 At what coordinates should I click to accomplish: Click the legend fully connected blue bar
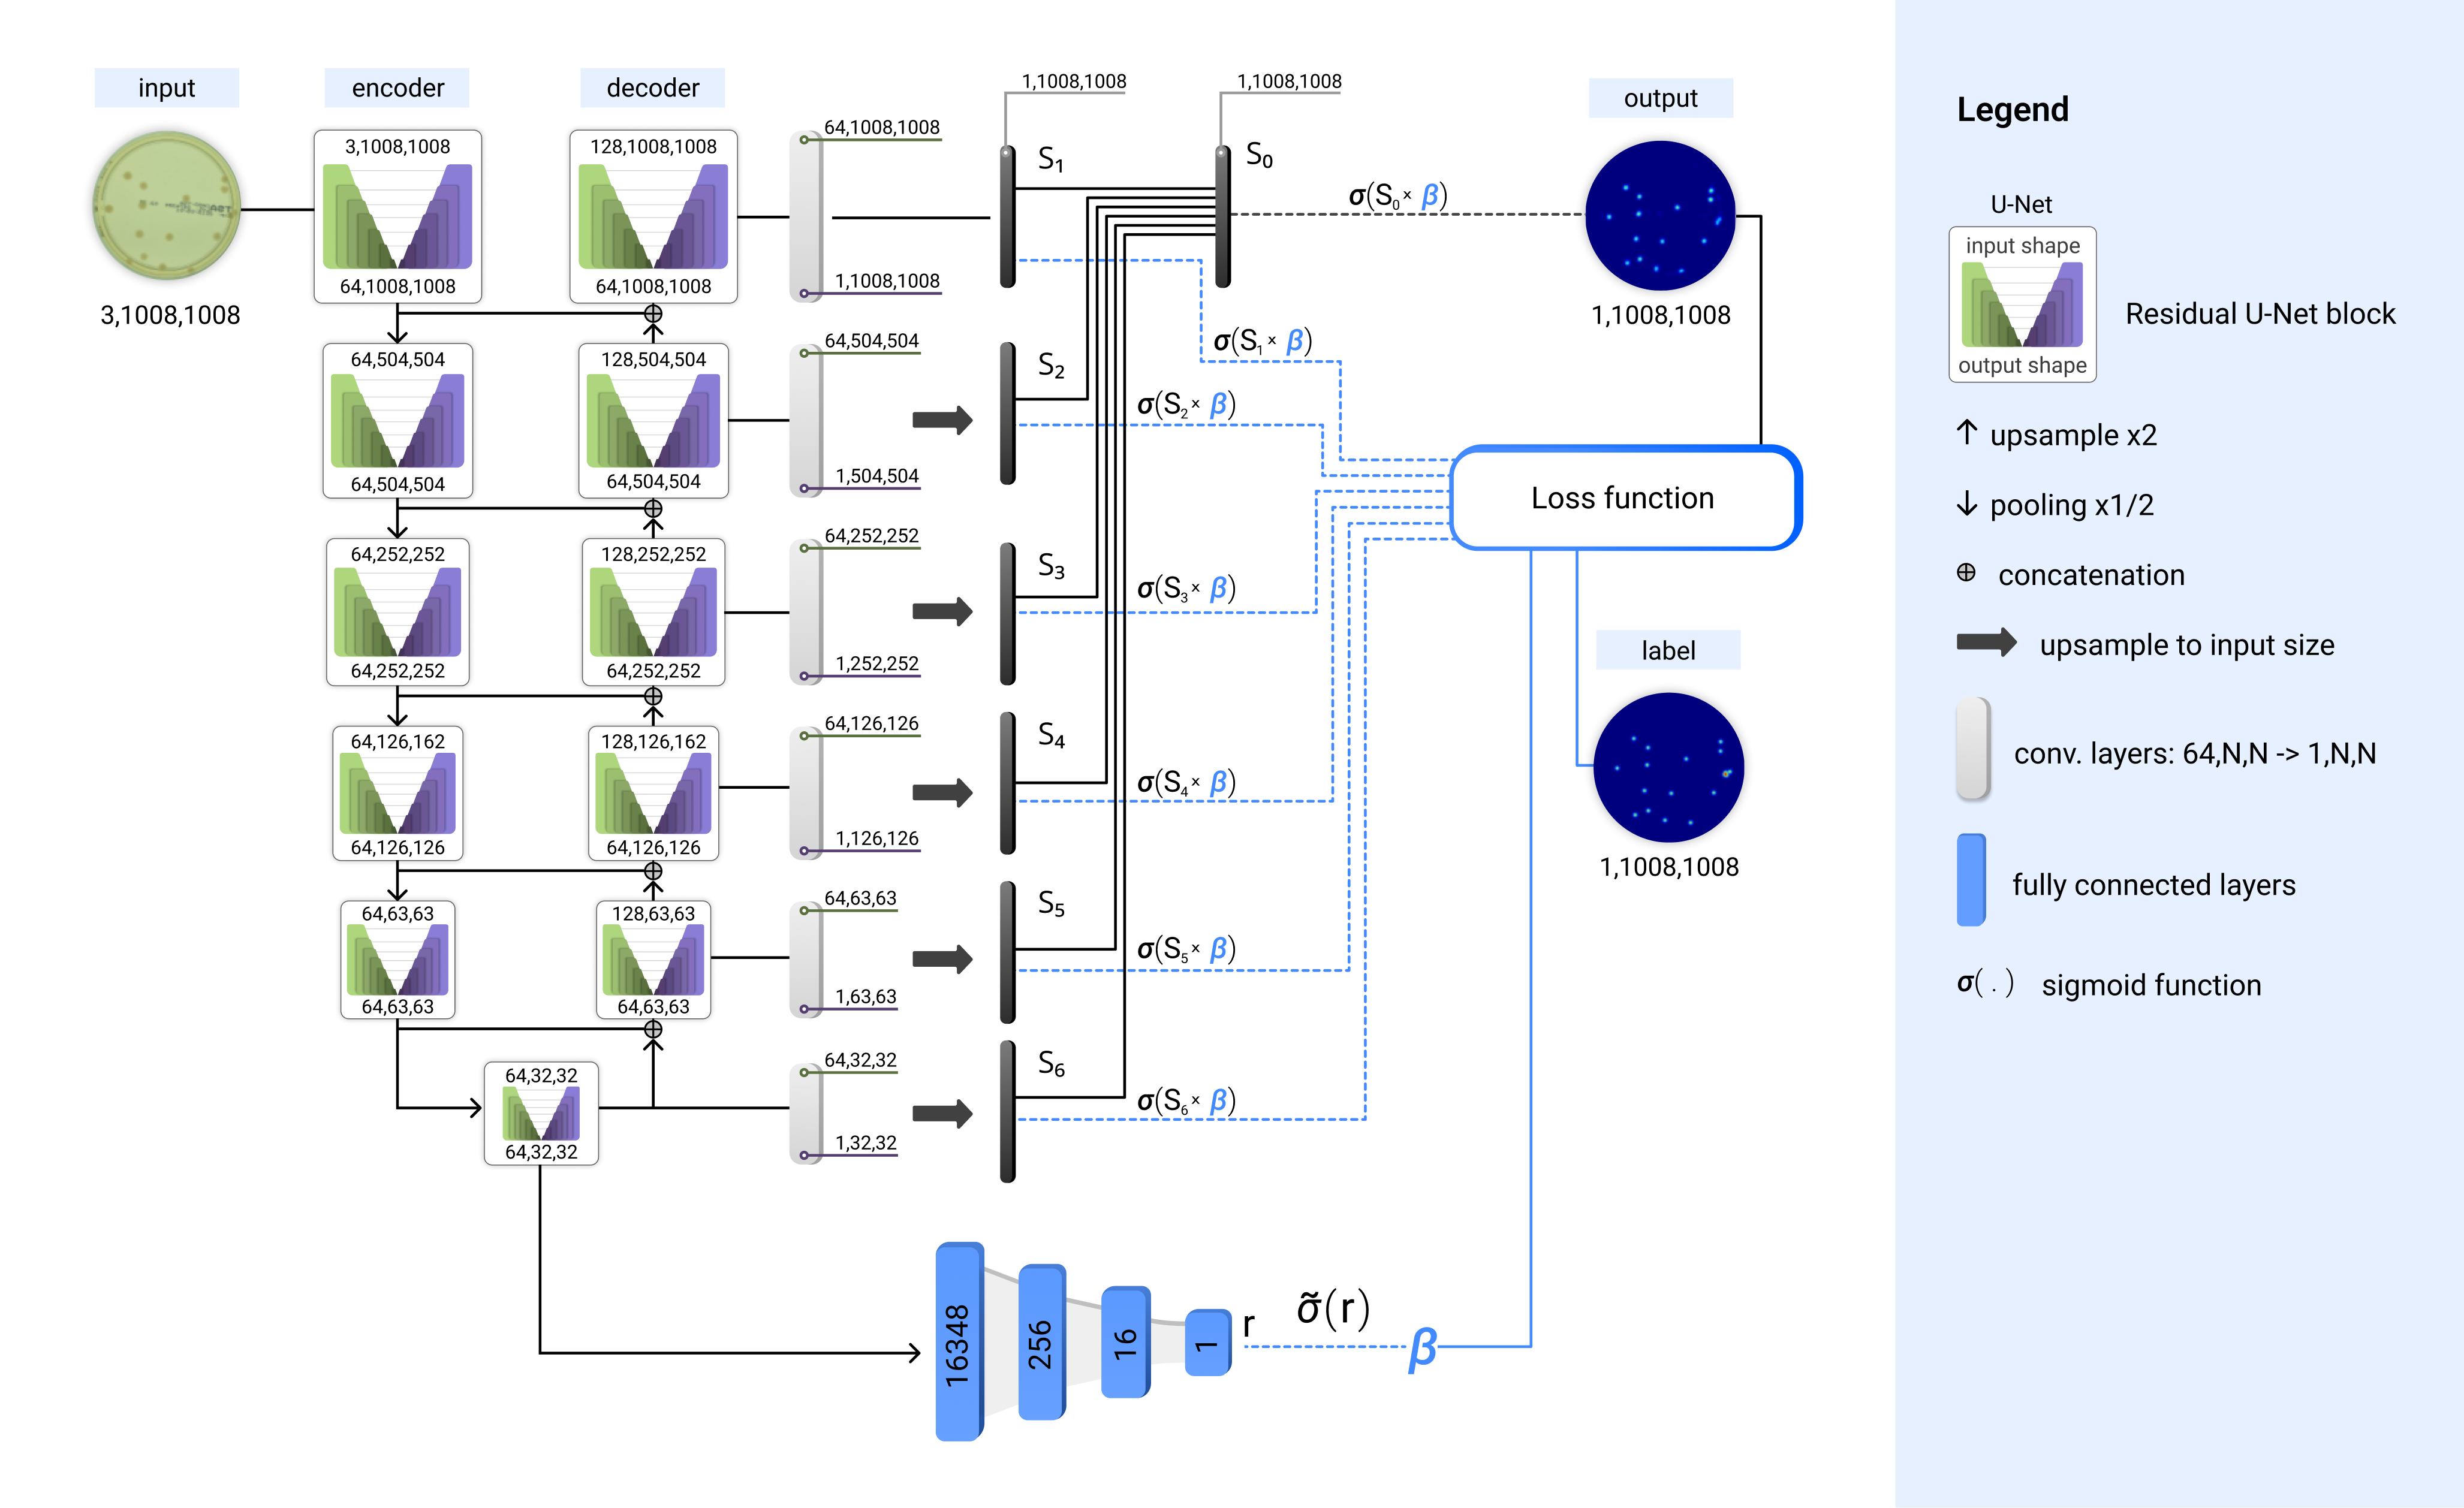click(x=1971, y=880)
